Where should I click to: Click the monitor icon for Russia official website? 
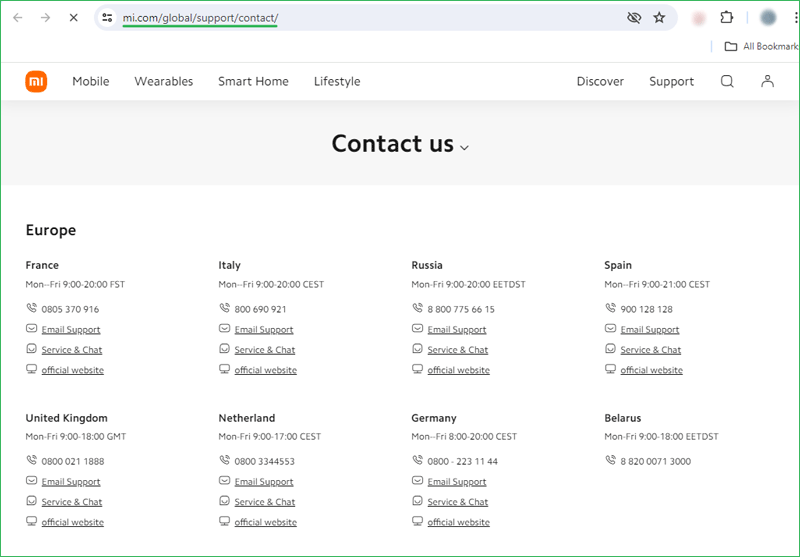[417, 369]
